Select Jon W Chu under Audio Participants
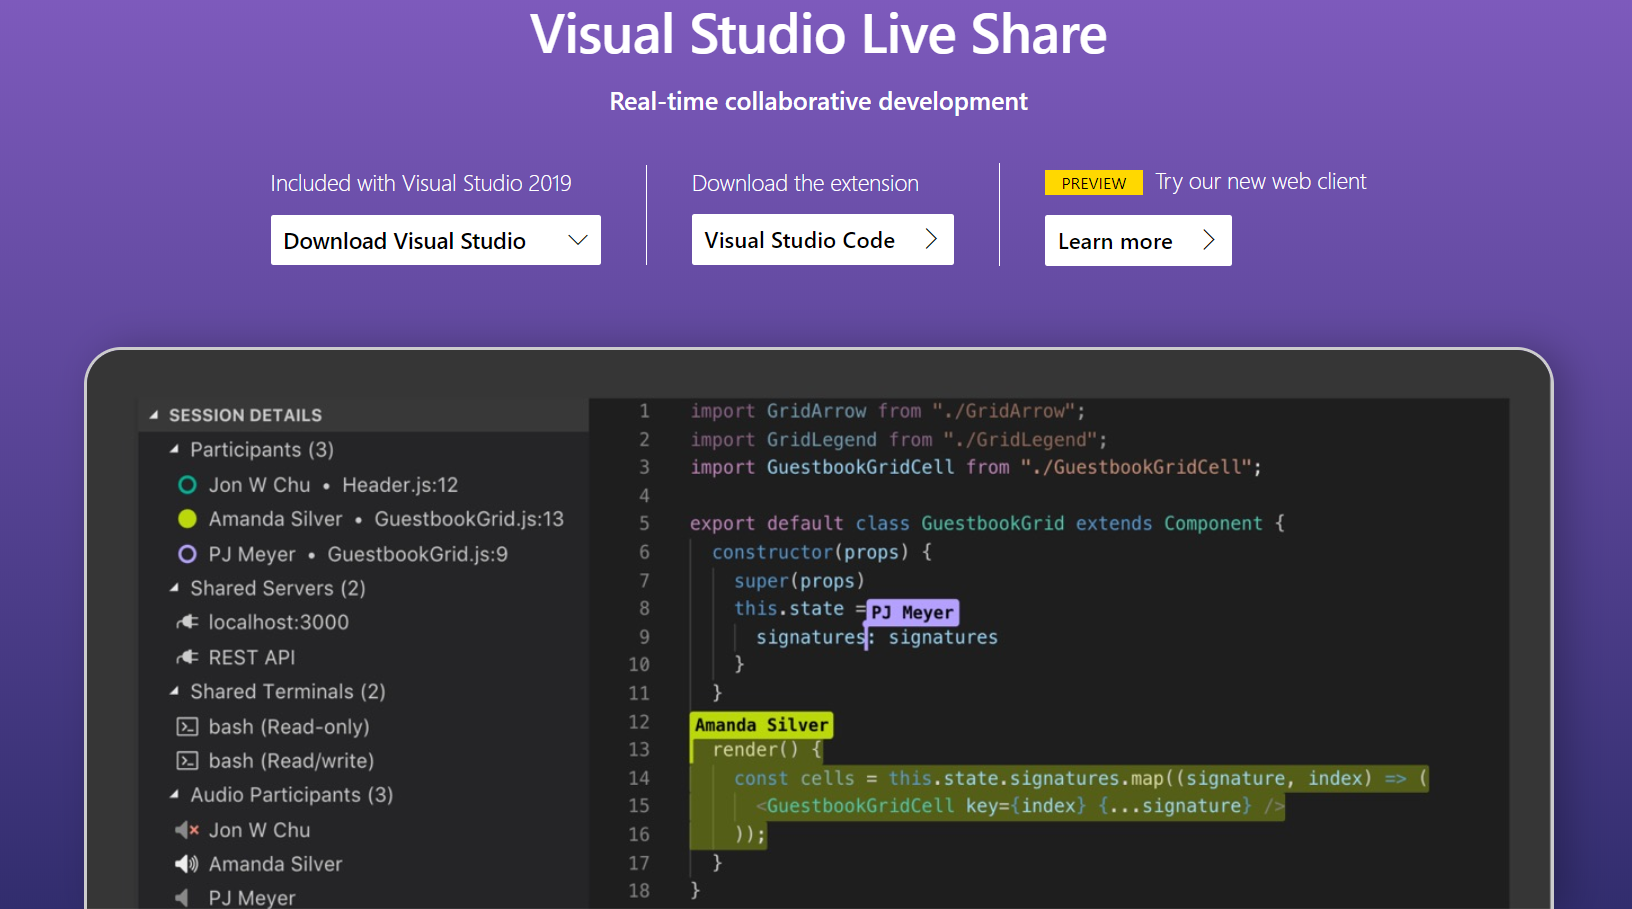This screenshot has height=909, width=1632. [364, 830]
